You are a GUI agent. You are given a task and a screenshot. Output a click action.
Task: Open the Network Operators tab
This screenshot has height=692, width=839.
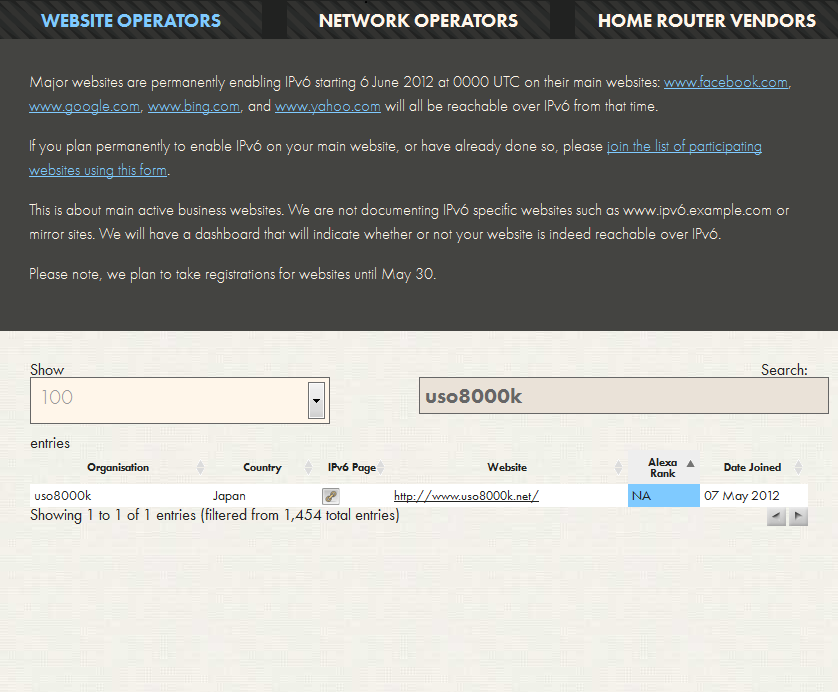pyautogui.click(x=418, y=20)
